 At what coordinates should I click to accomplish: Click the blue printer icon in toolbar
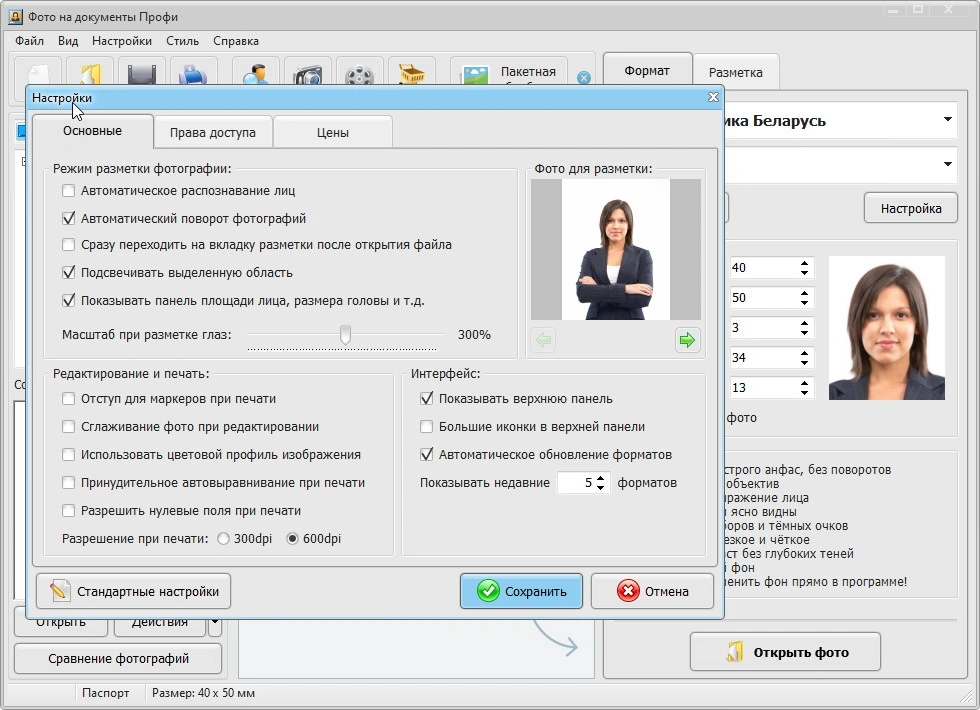(x=193, y=73)
